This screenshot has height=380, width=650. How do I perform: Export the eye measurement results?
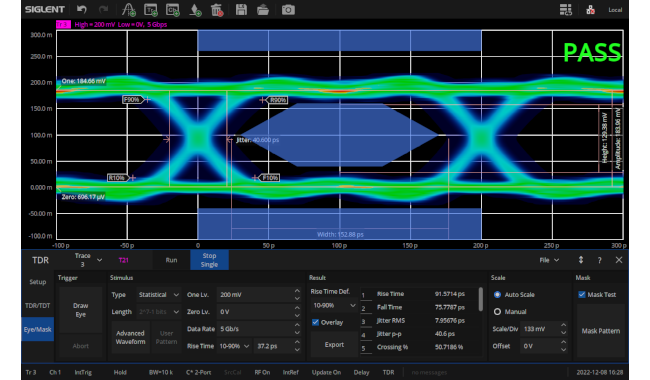334,344
